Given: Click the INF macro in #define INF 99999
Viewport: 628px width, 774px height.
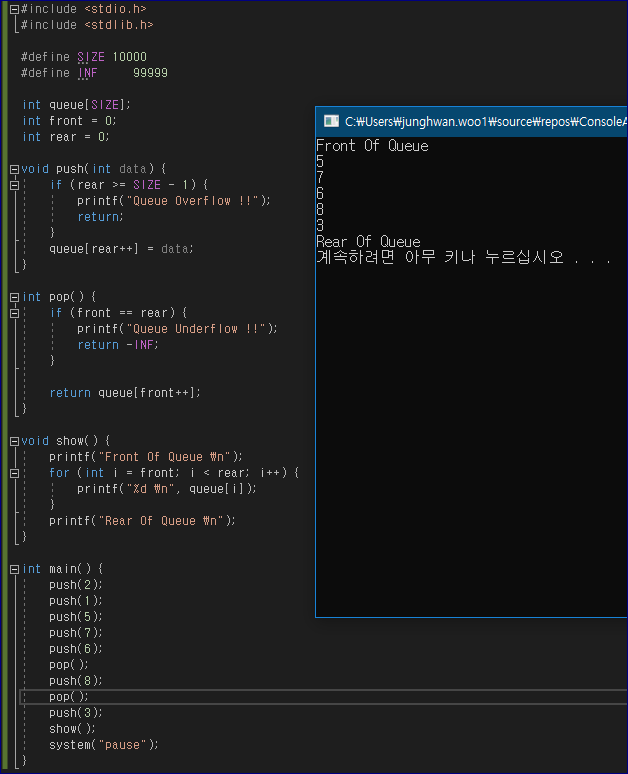Looking at the screenshot, I should 87,73.
